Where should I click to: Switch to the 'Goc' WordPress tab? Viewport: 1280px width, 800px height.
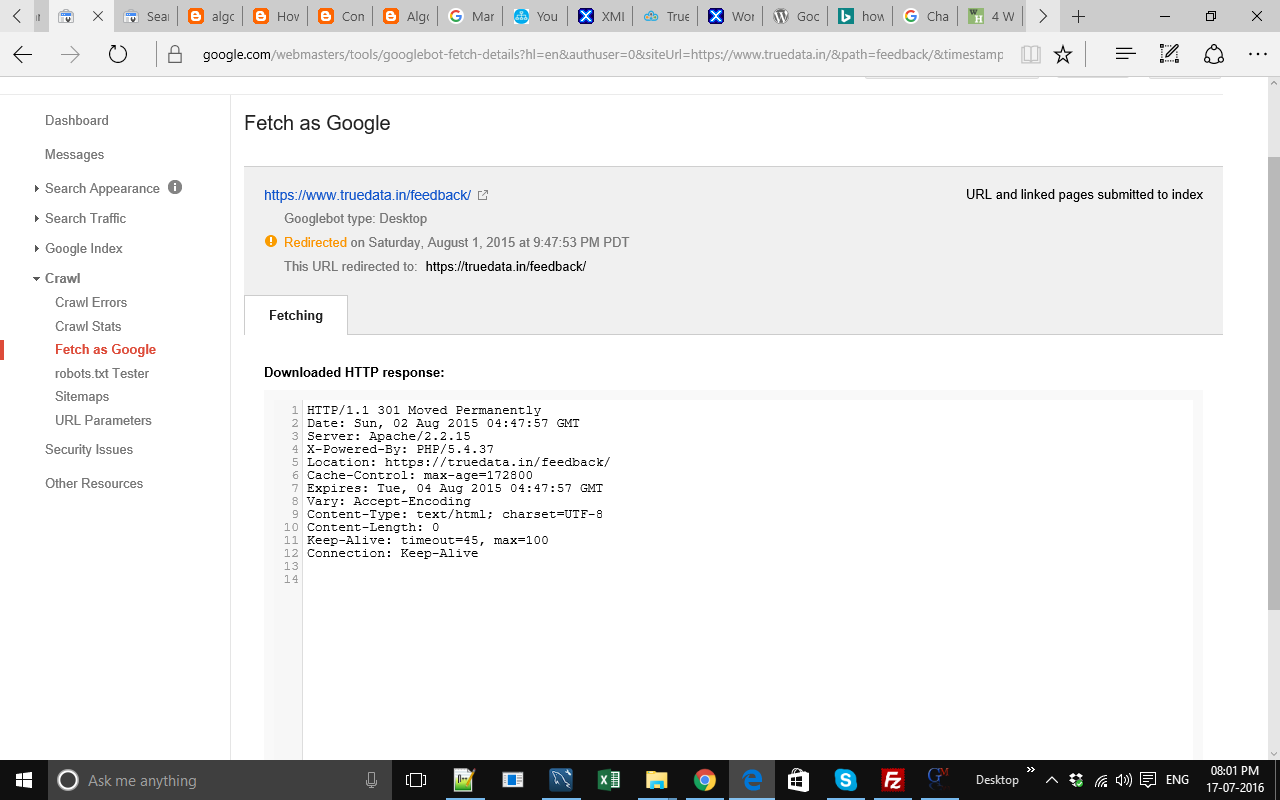click(x=796, y=17)
